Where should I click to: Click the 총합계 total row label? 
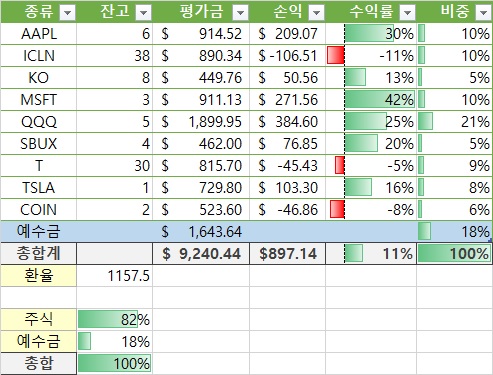(39, 254)
